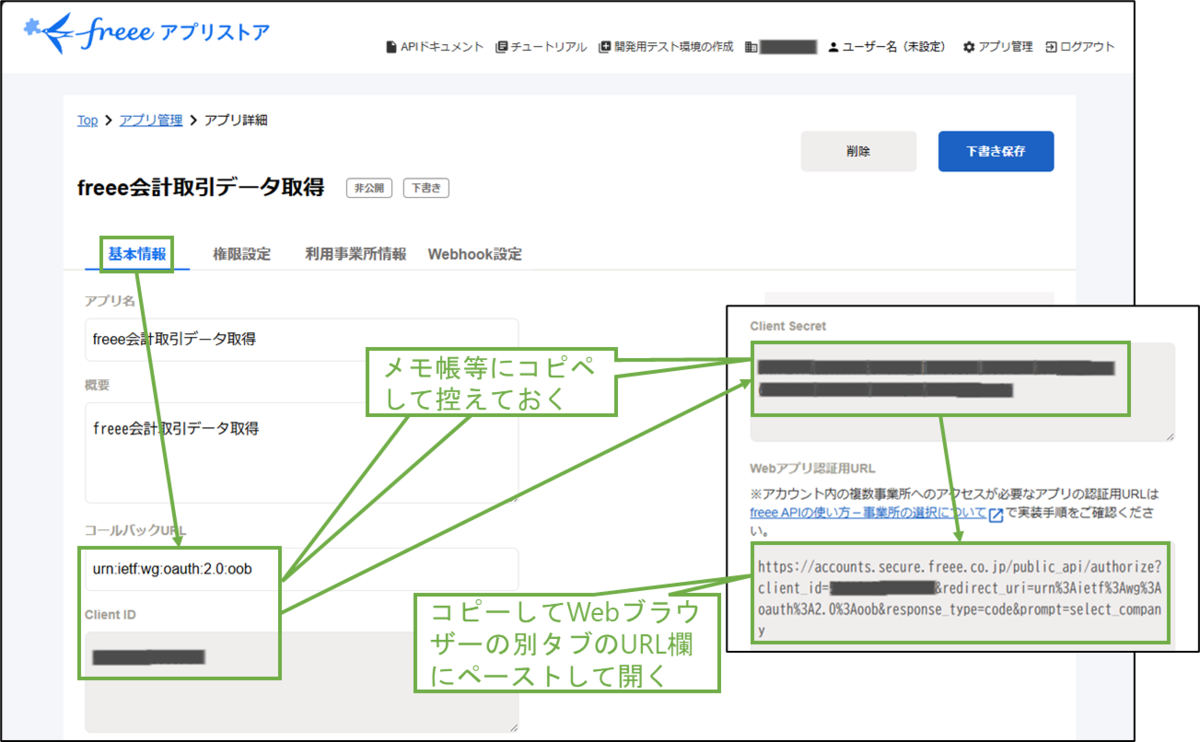1200x742 pixels.
Task: Click the Webアプリ認証用URL label
Action: pyautogui.click(x=813, y=468)
